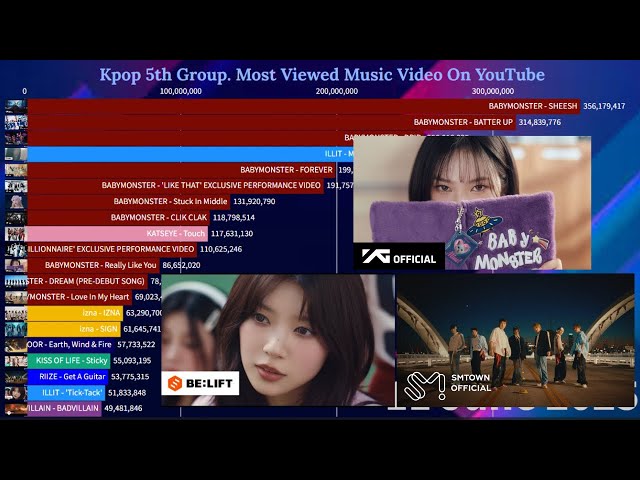Click the BE:LIFT logo badge

[x=200, y=383]
